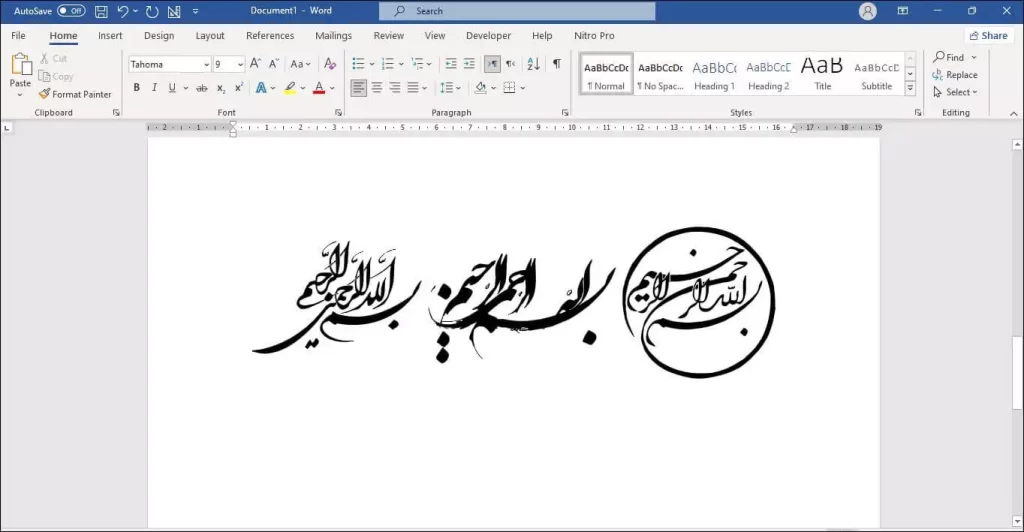Switch to the References tab
This screenshot has height=532, width=1024.
(270, 36)
